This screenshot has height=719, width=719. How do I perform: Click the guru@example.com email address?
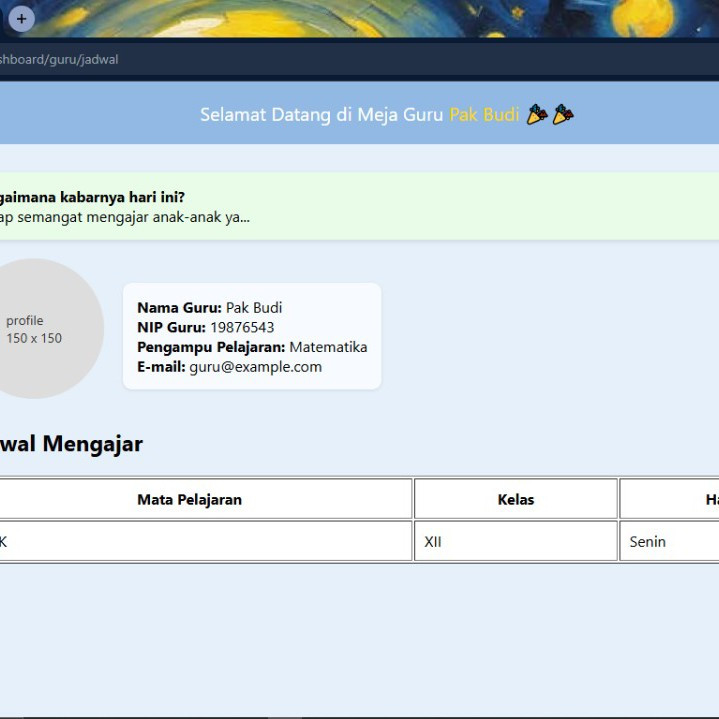click(x=255, y=367)
